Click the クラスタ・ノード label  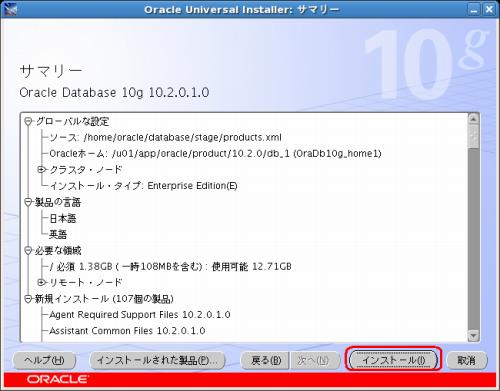[x=86, y=170]
